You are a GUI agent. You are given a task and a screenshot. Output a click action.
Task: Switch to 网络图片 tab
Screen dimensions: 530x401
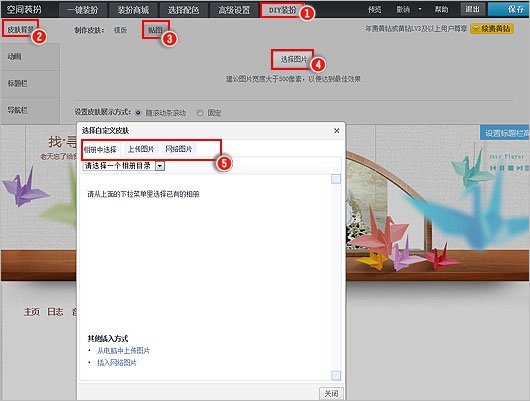(x=179, y=149)
